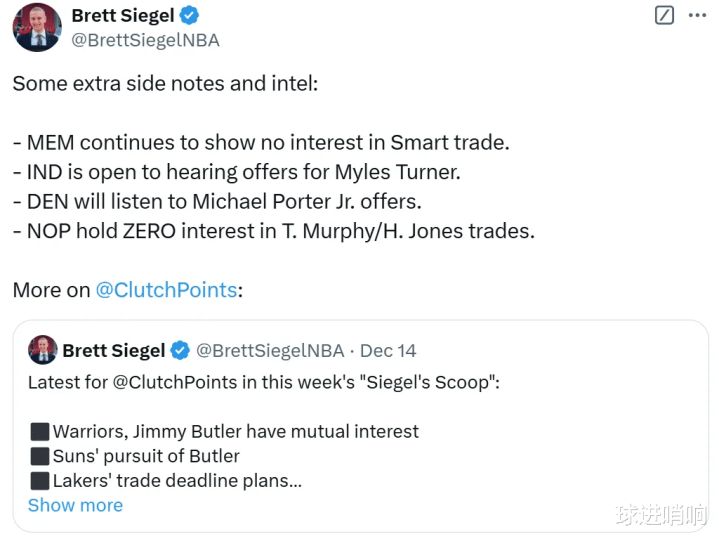
Task: Open the three-dot more options menu
Action: [x=697, y=15]
